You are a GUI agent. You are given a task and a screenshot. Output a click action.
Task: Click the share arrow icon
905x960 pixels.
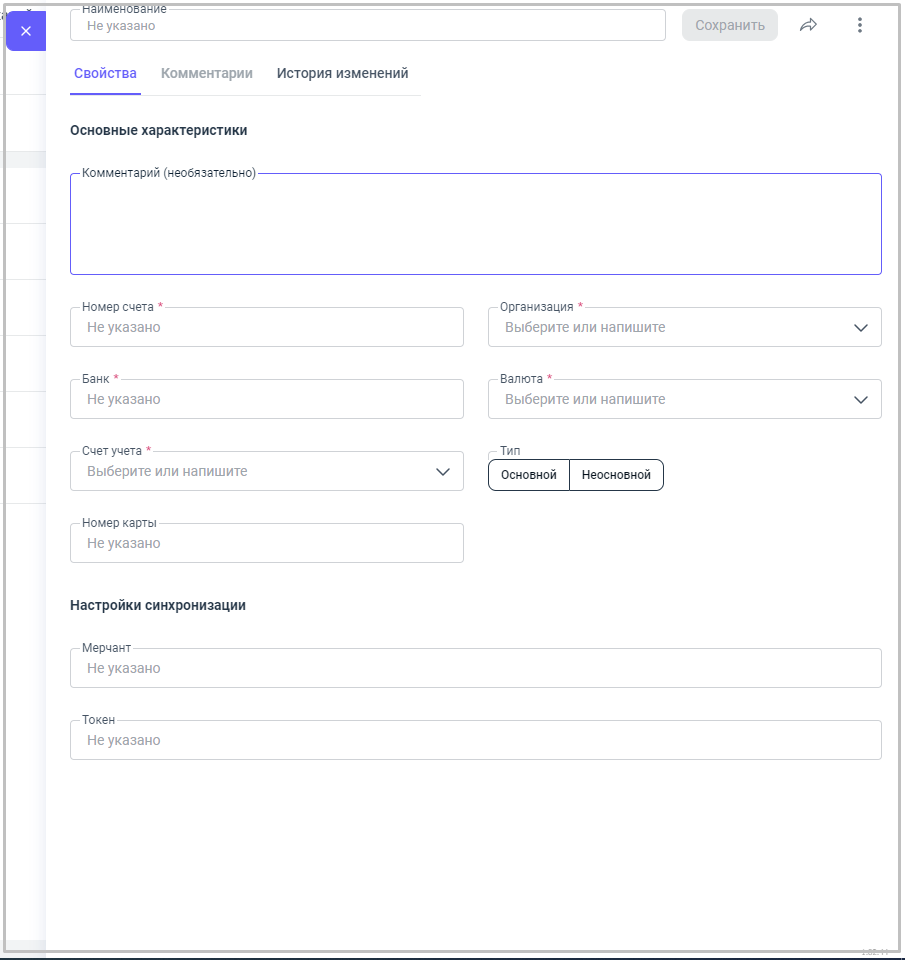pos(808,25)
